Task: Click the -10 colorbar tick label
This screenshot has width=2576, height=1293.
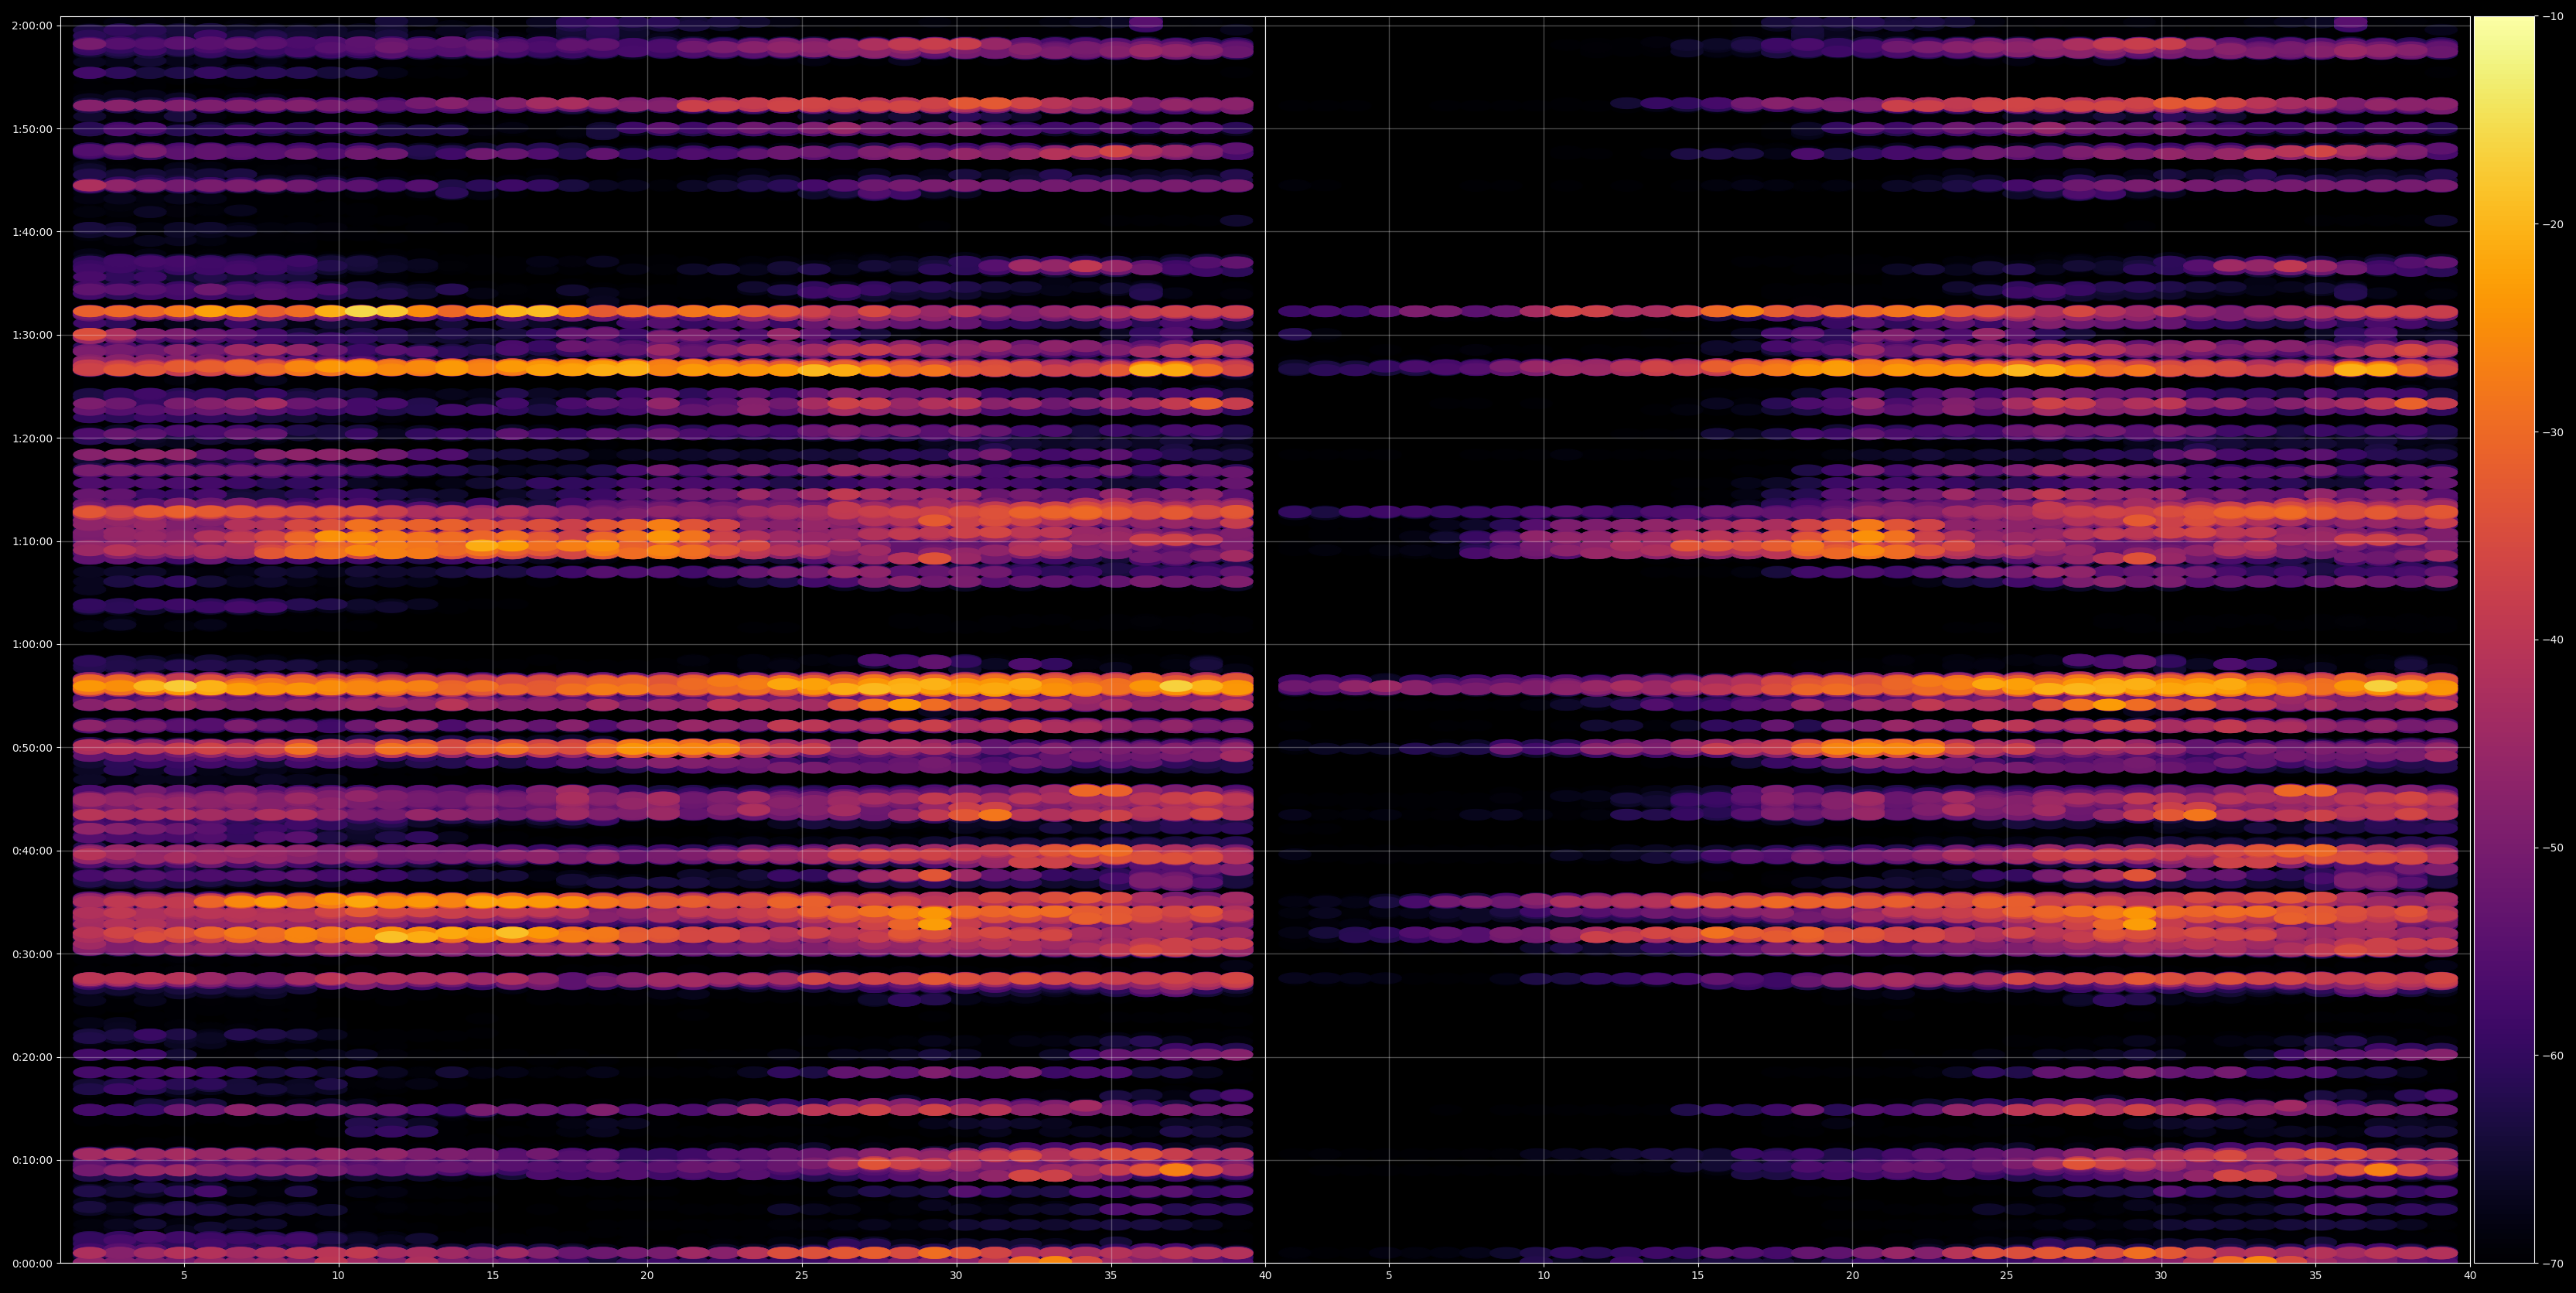Action: pyautogui.click(x=2553, y=17)
